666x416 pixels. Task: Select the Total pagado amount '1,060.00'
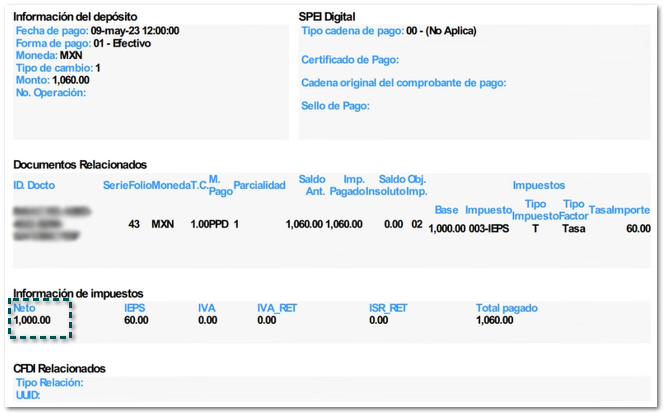coord(494,320)
